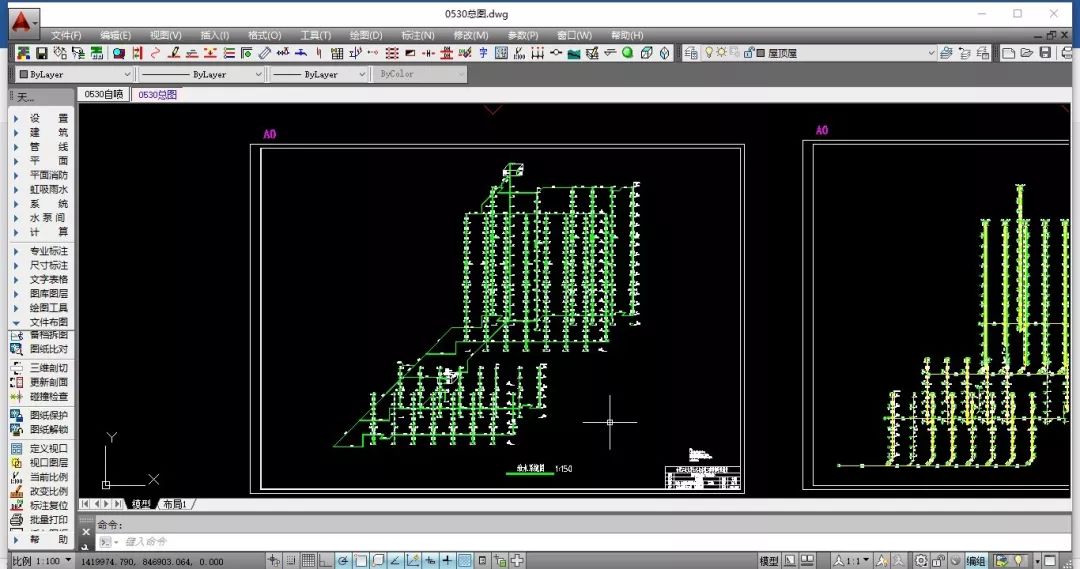Image resolution: width=1080 pixels, height=569 pixels.
Task: Toggle grid display in the status bar
Action: [309, 561]
